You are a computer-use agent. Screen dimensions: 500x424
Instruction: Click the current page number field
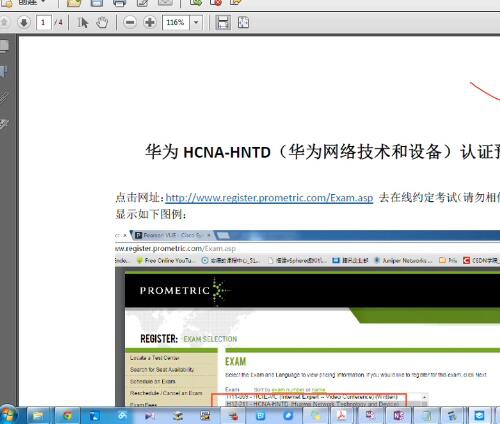click(x=43, y=23)
